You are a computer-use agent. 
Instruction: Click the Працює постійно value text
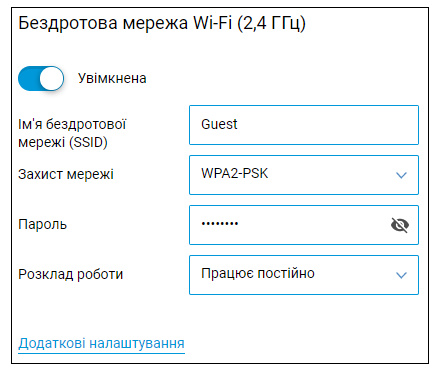(258, 274)
